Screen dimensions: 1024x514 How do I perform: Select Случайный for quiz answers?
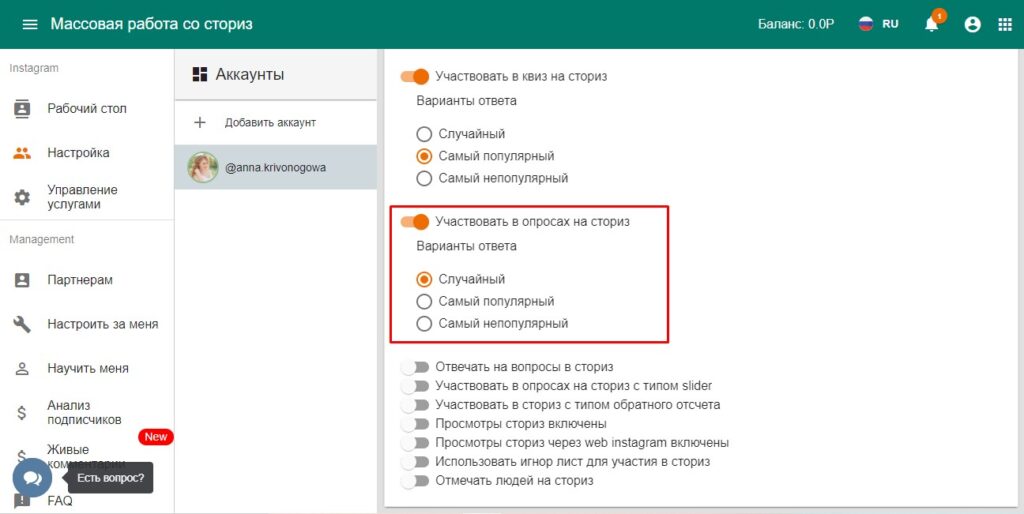424,135
